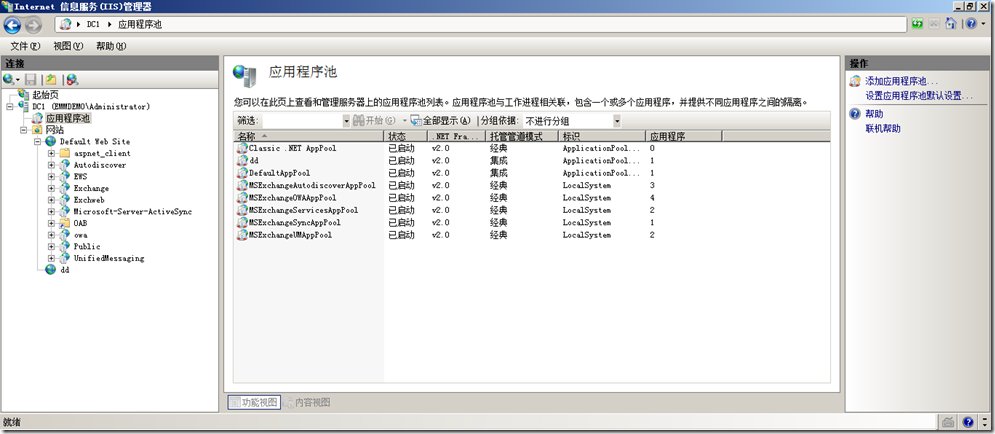Click the owa application icon
This screenshot has height=434, width=995.
click(x=64, y=235)
